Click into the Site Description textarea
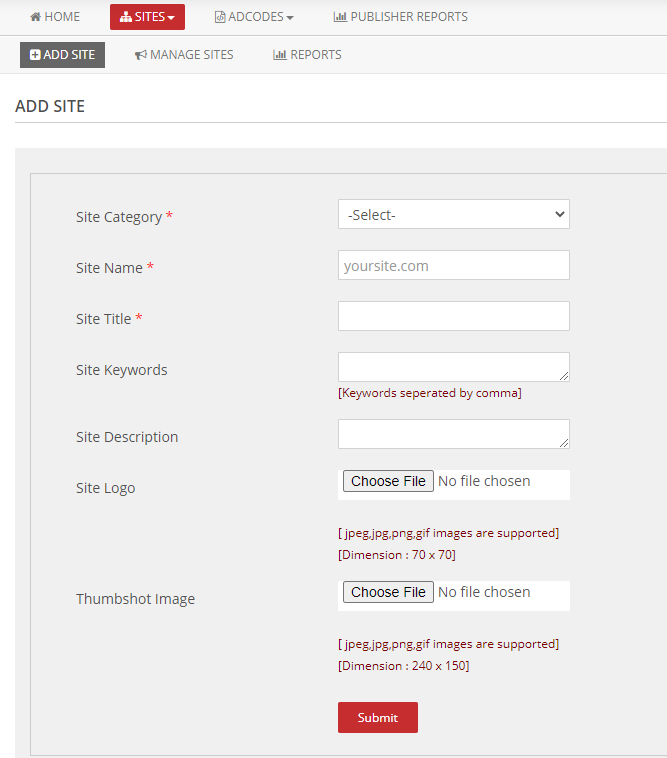Screen dimensions: 667x758 [454, 434]
